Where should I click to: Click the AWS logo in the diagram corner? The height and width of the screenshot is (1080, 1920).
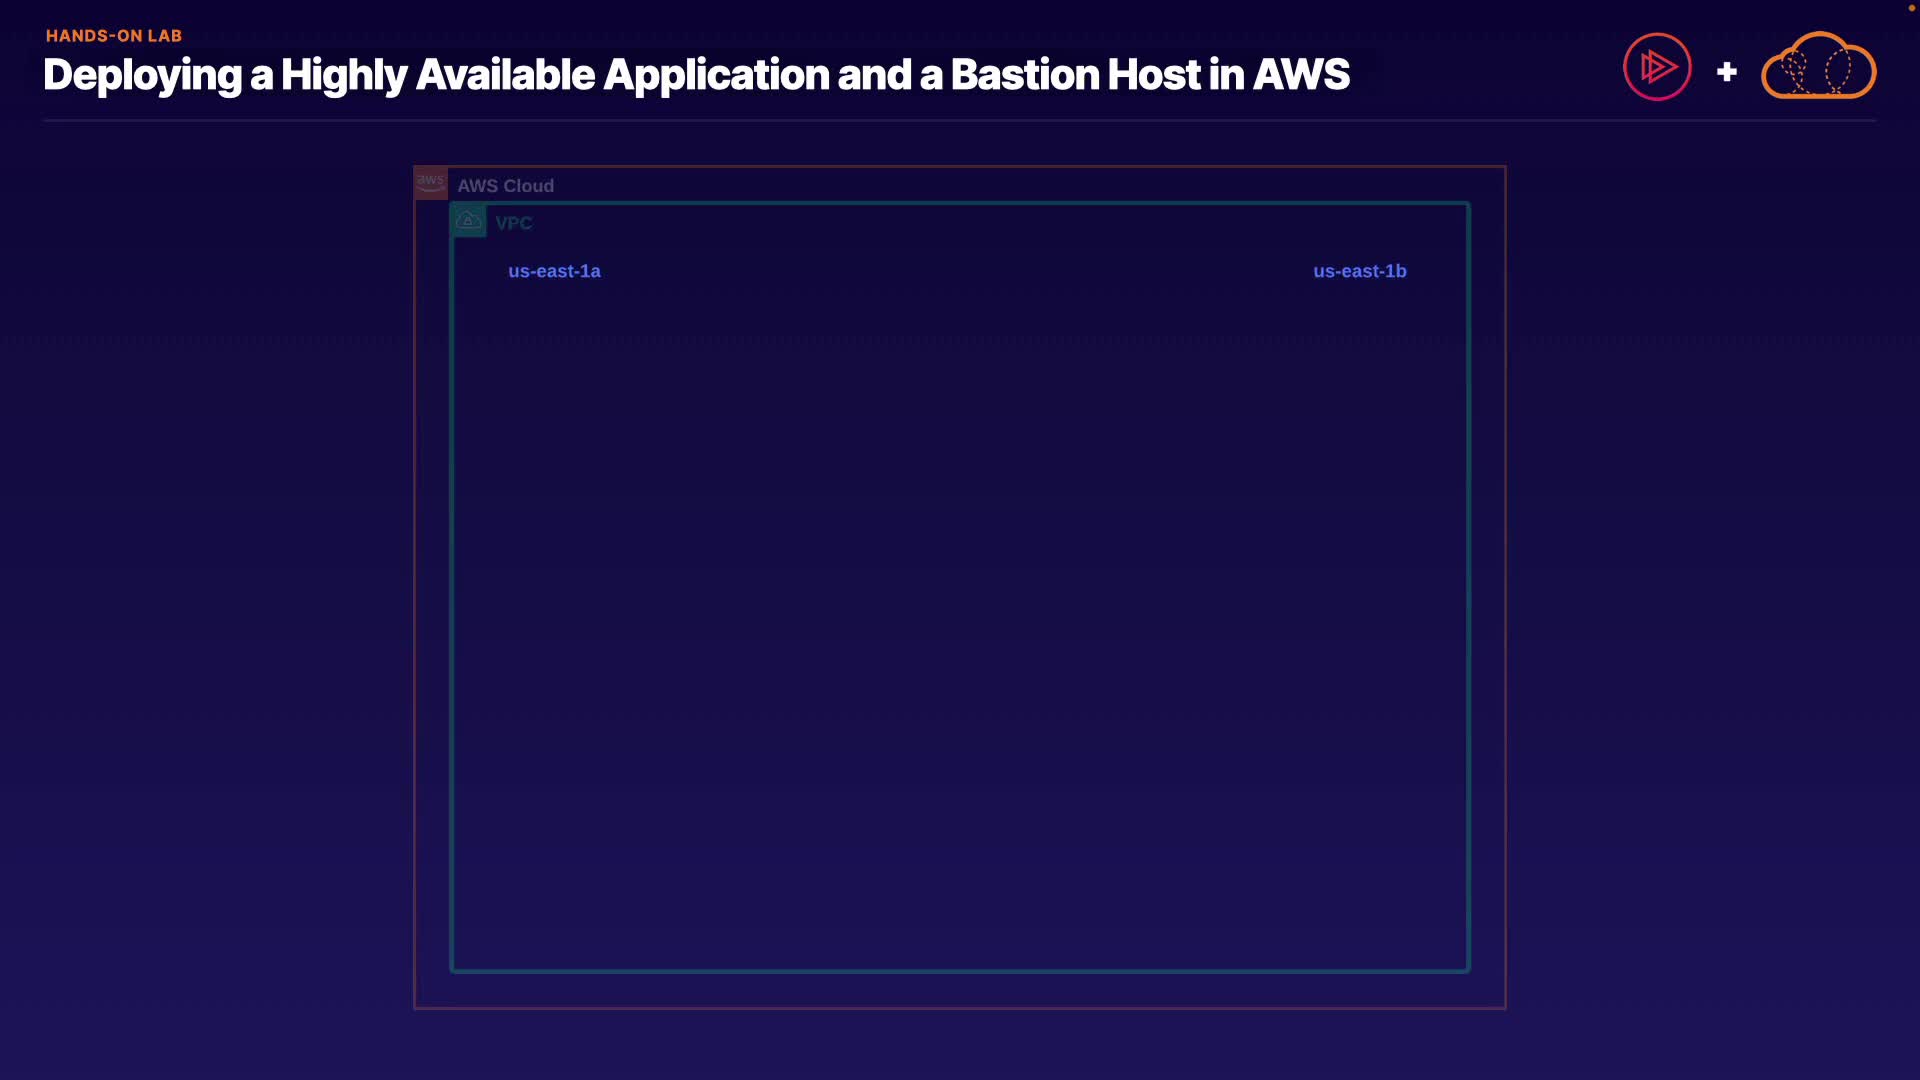[431, 183]
